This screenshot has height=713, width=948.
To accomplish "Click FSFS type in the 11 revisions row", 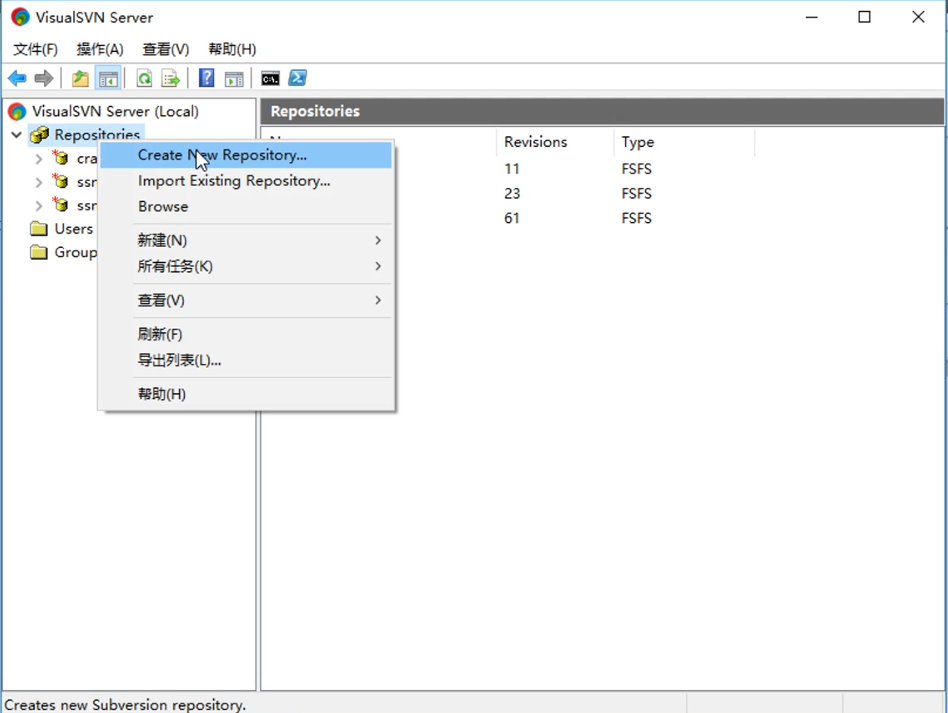I will tap(636, 169).
